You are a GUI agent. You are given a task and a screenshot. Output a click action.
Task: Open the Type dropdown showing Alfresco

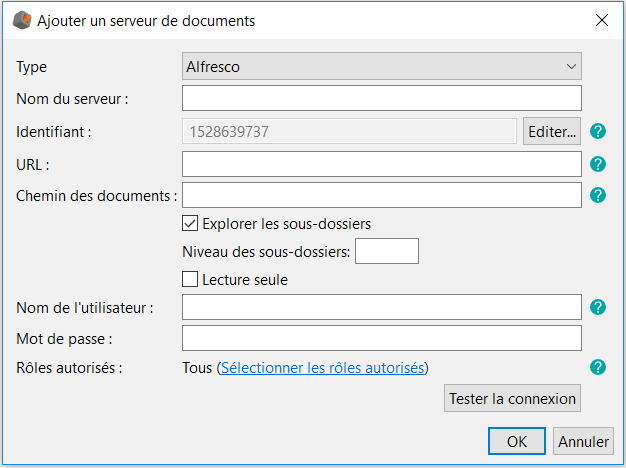[381, 67]
